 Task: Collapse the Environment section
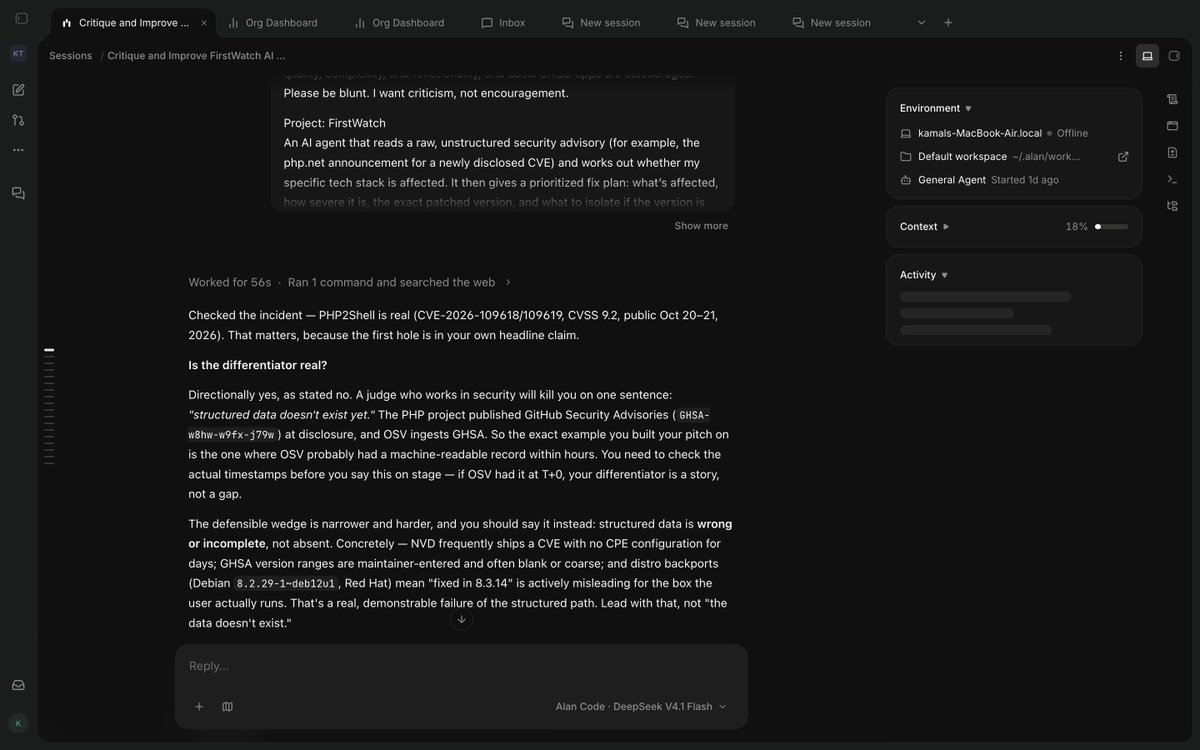coord(936,108)
